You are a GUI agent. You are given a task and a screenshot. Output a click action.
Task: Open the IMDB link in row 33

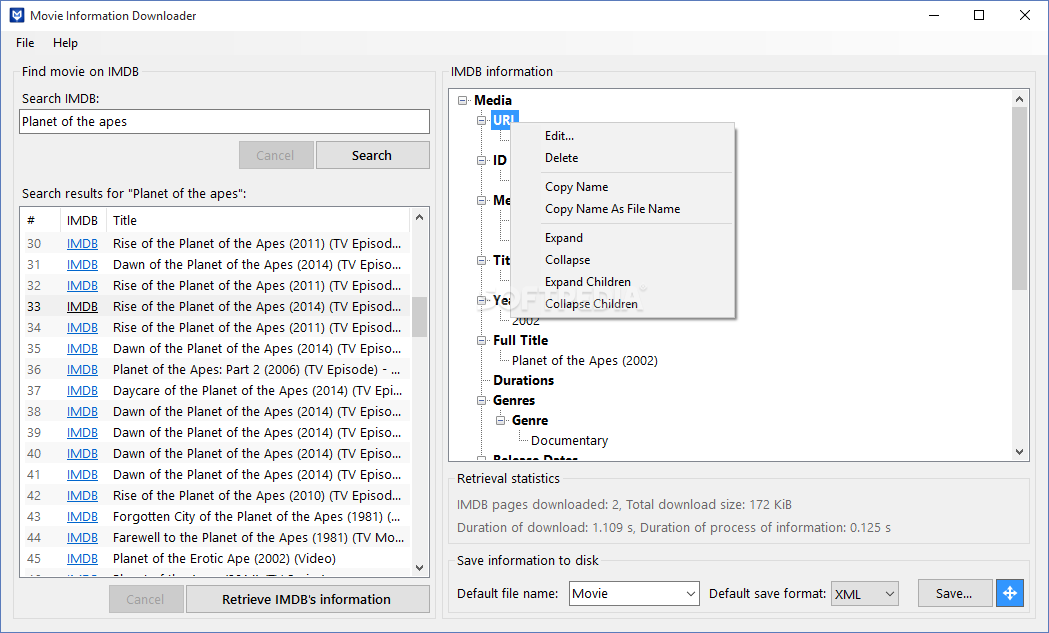(x=82, y=307)
